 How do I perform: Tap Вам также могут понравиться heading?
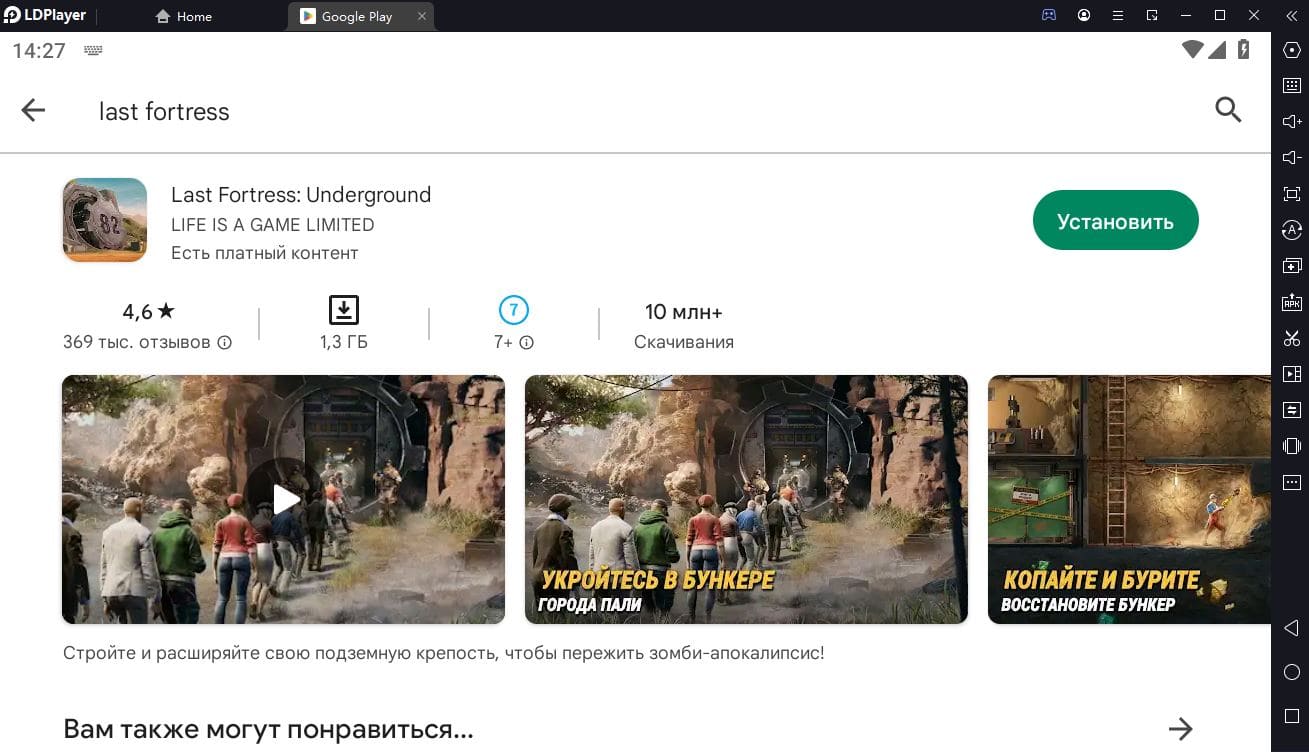click(x=268, y=729)
